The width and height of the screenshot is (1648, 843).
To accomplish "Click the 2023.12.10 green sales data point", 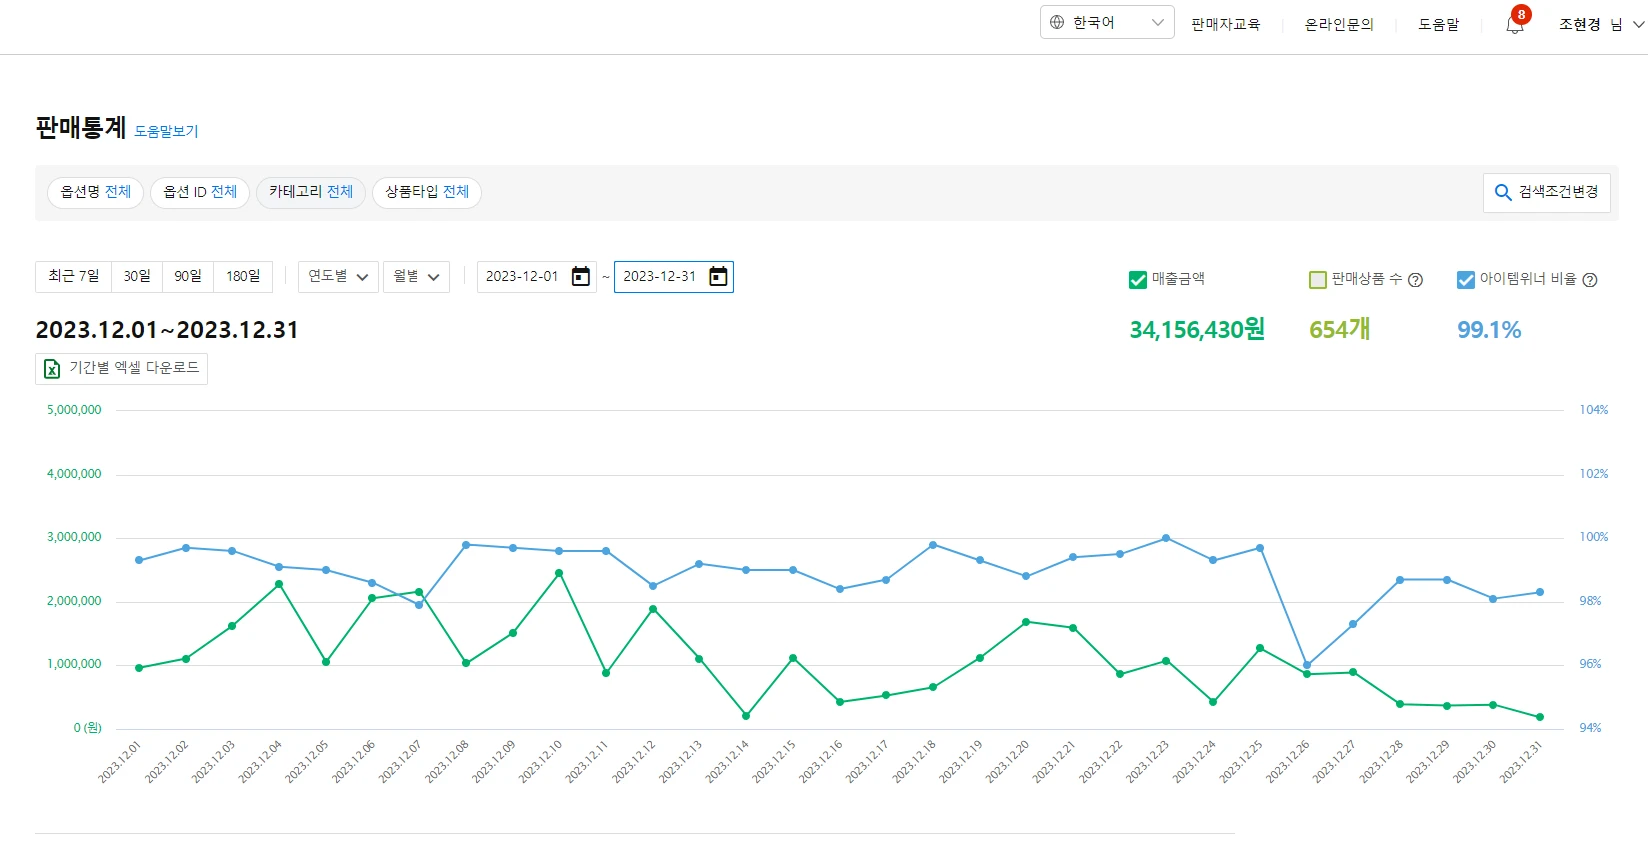I will point(559,573).
